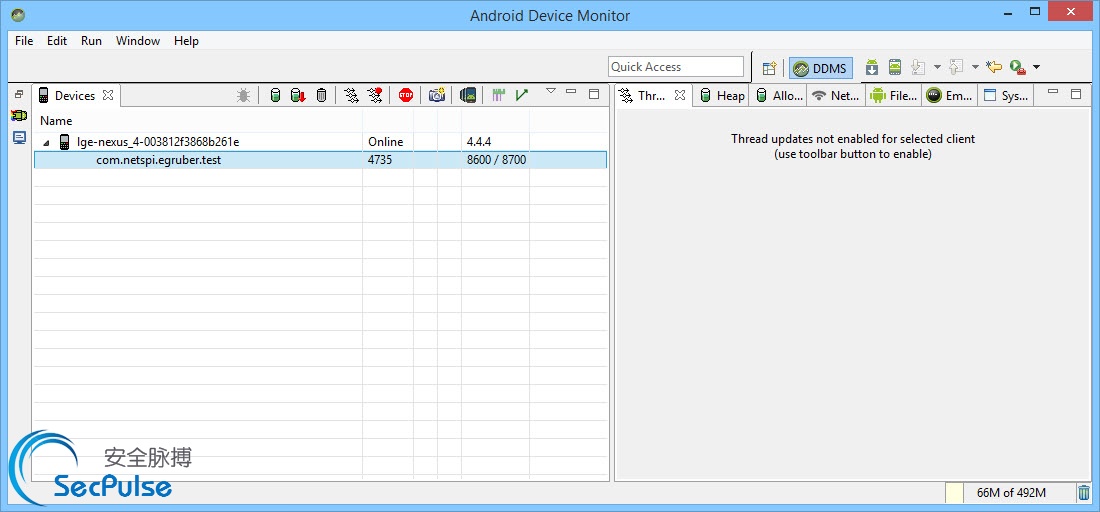Select the Devices tab
Screen dimensions: 1100x512
pos(75,95)
